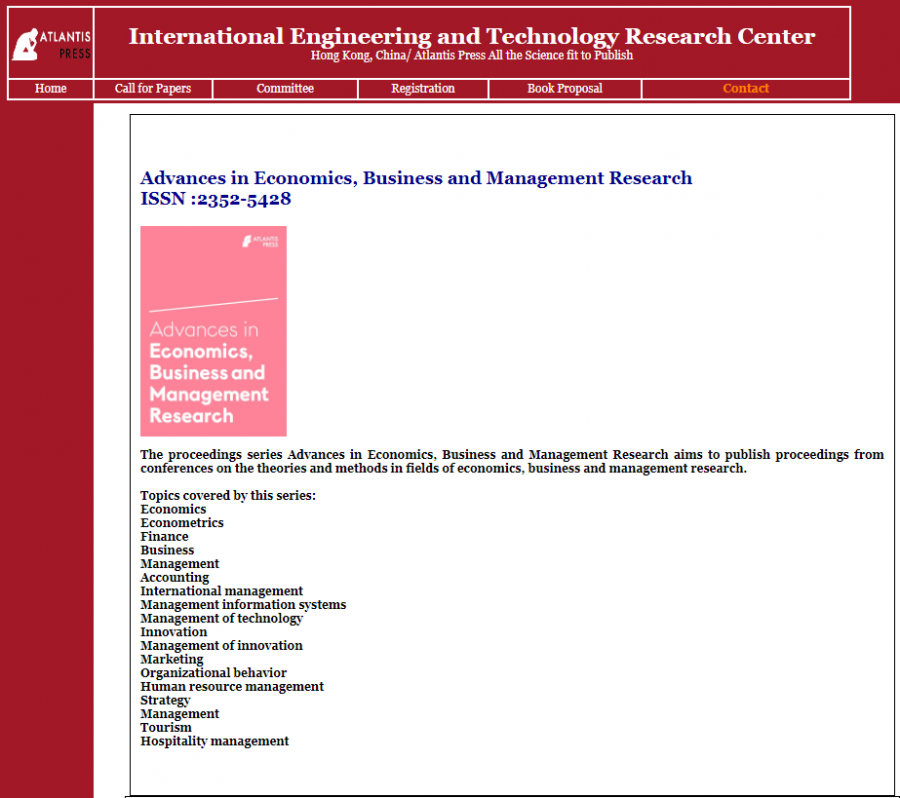Click the 'Finance' topic line
The height and width of the screenshot is (798, 900).
[164, 537]
